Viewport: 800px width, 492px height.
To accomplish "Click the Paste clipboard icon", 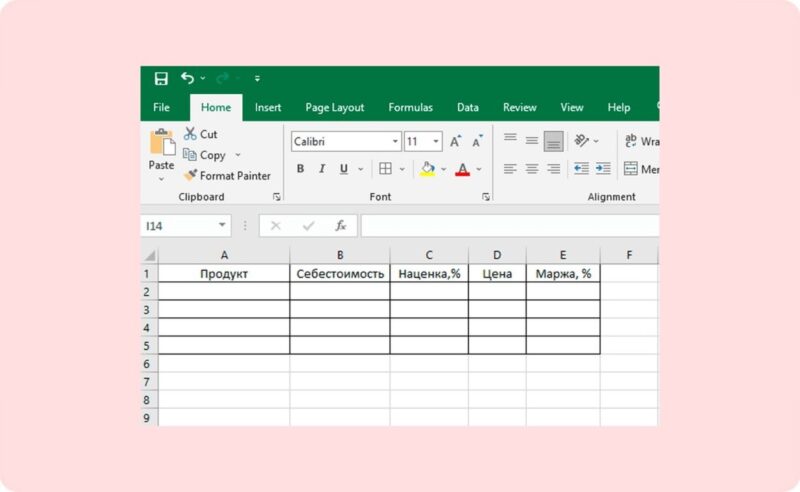I will point(162,142).
